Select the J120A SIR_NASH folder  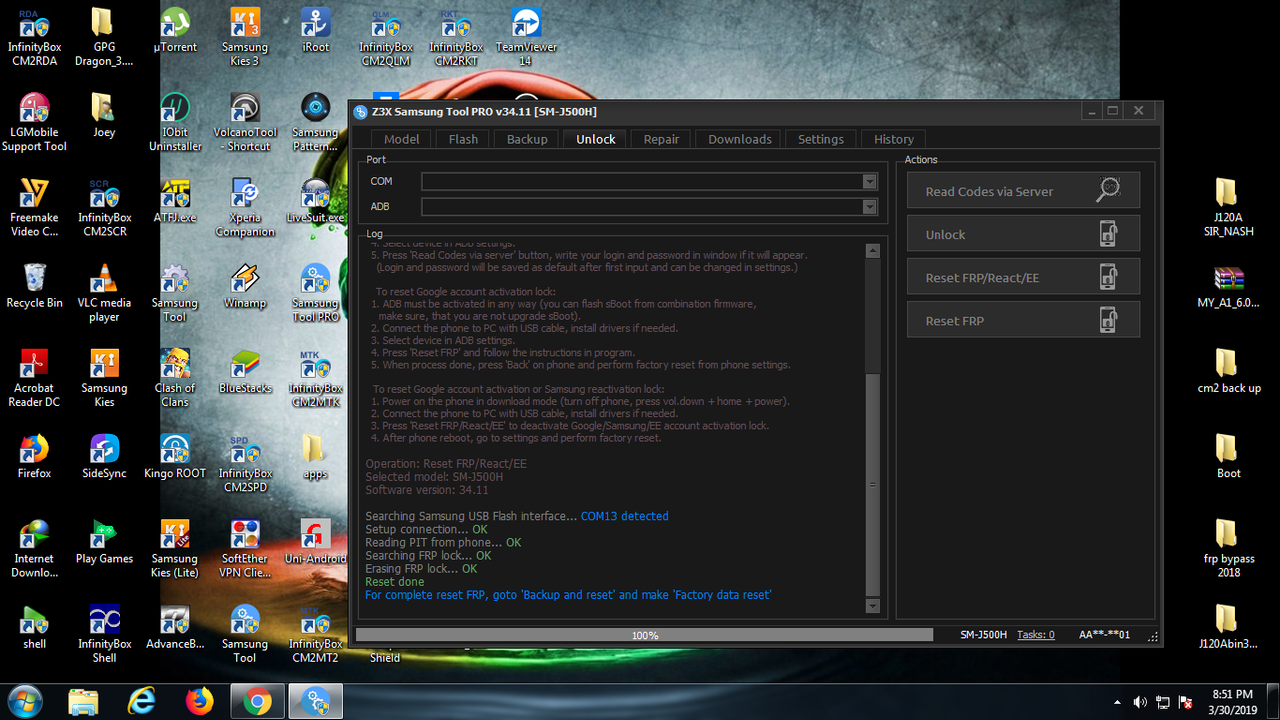(x=1228, y=208)
